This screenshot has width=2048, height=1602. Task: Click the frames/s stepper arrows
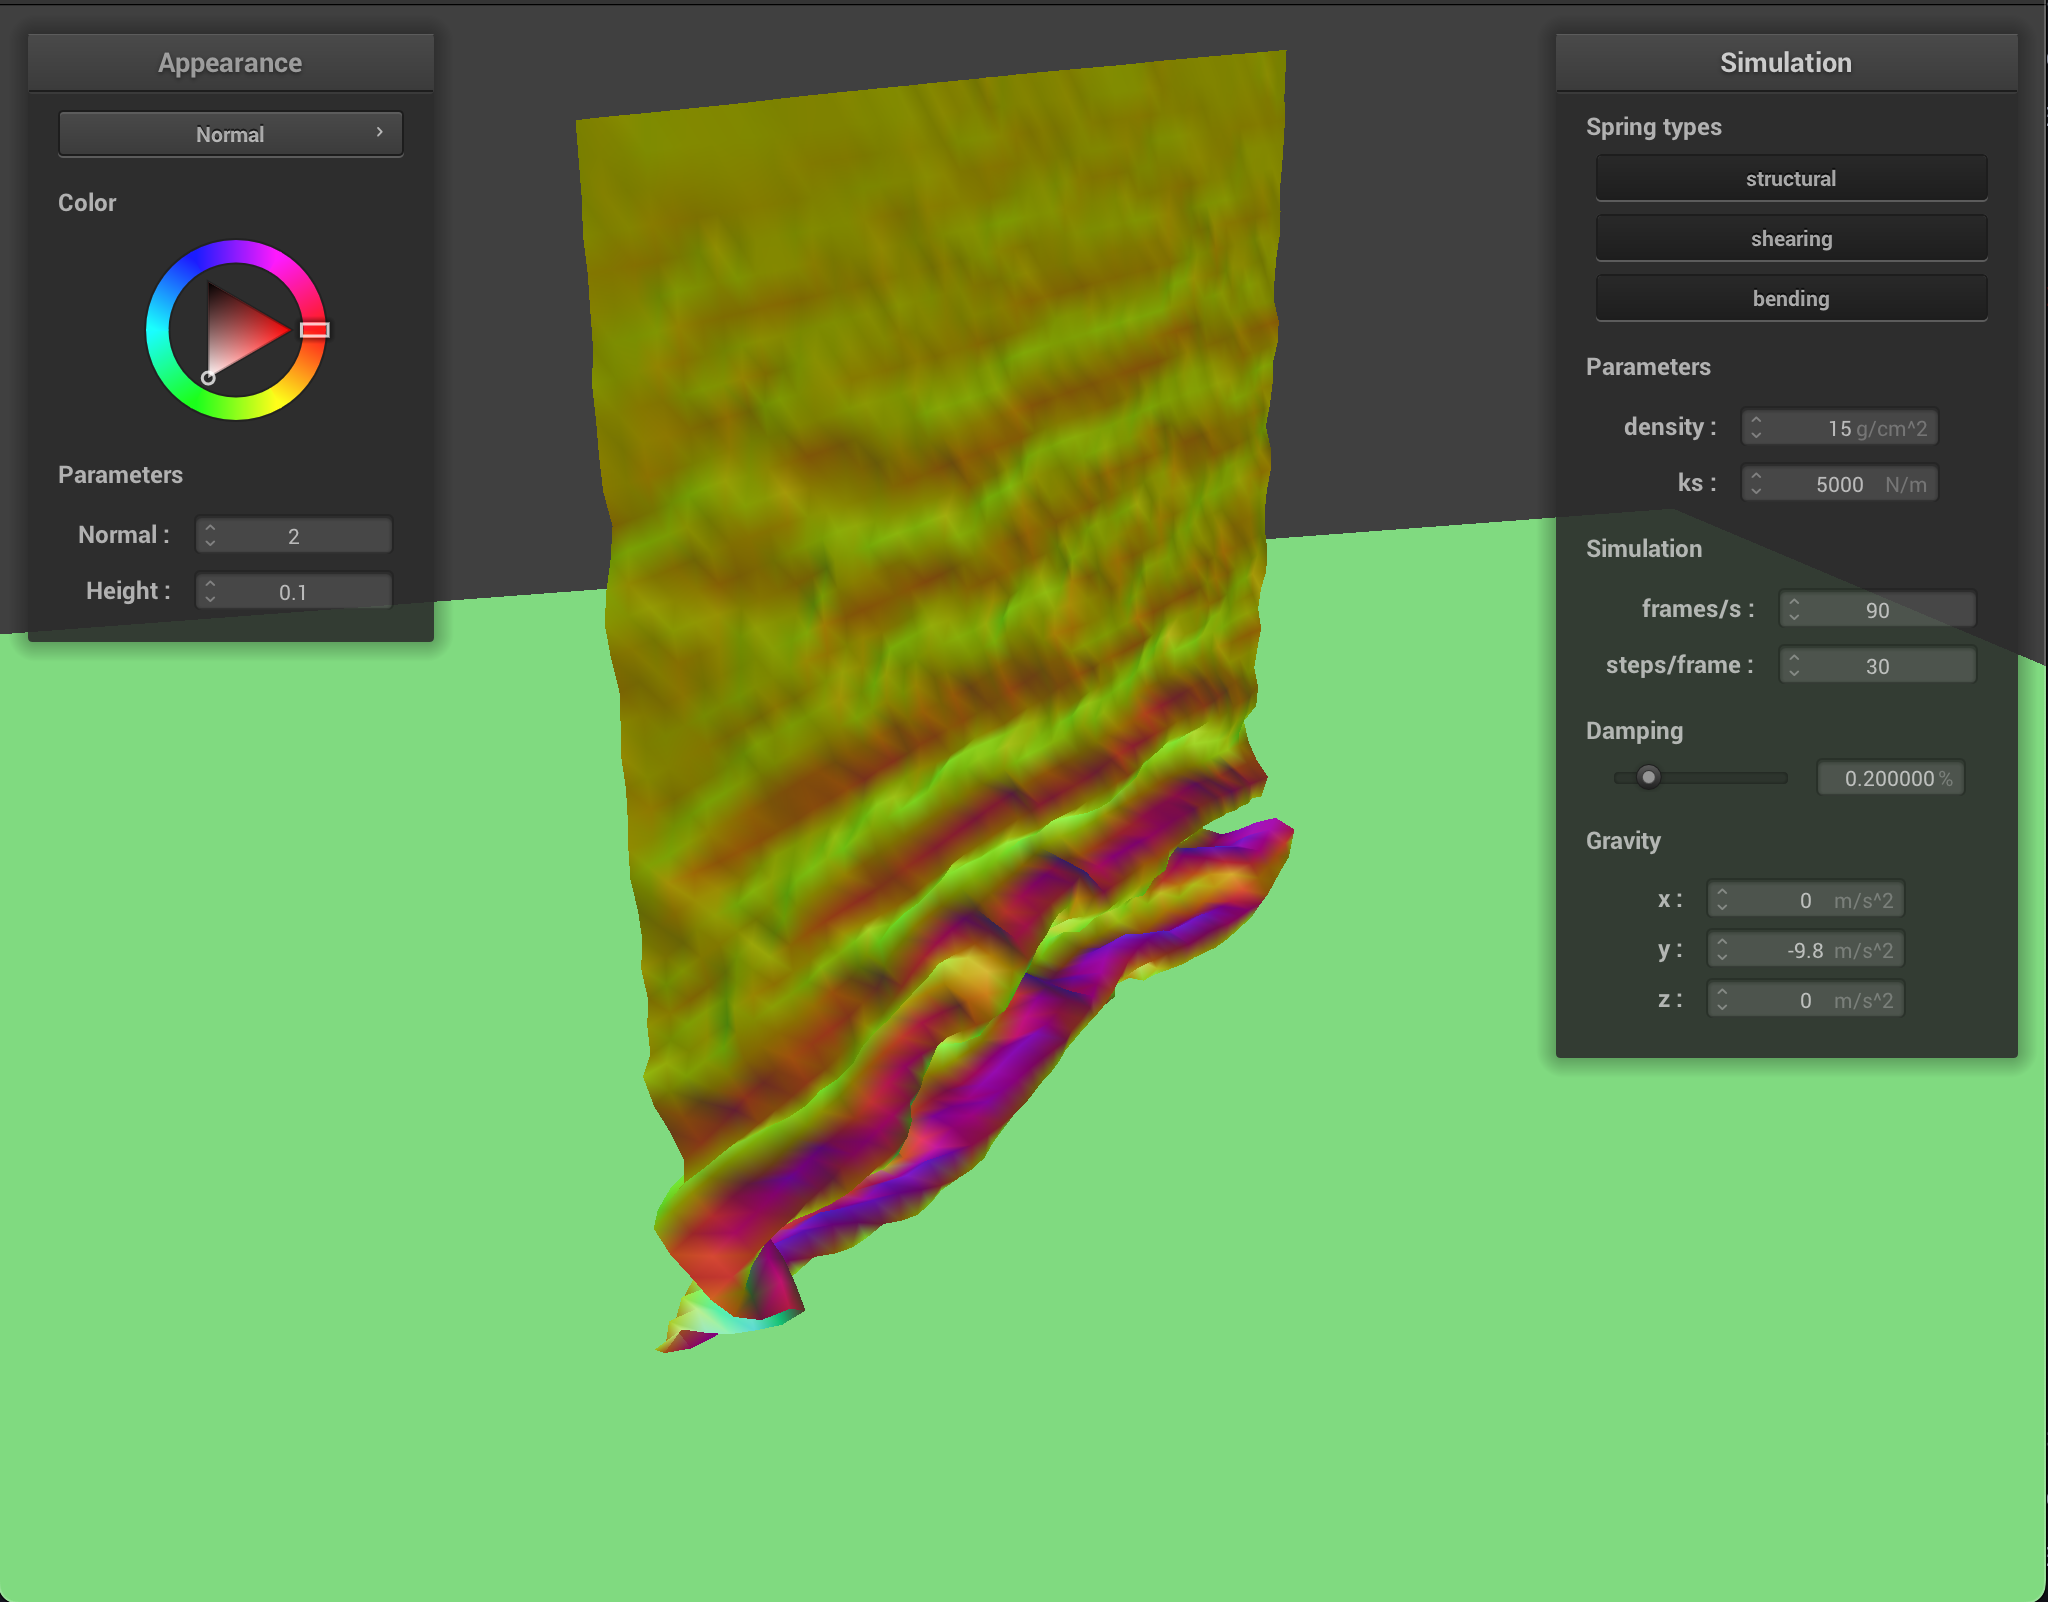[x=1794, y=609]
